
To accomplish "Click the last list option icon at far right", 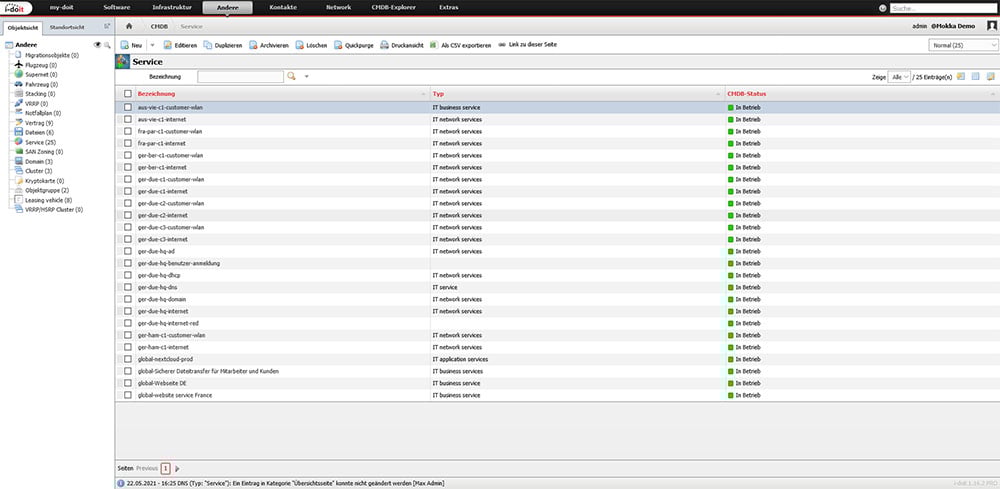I will [990, 76].
